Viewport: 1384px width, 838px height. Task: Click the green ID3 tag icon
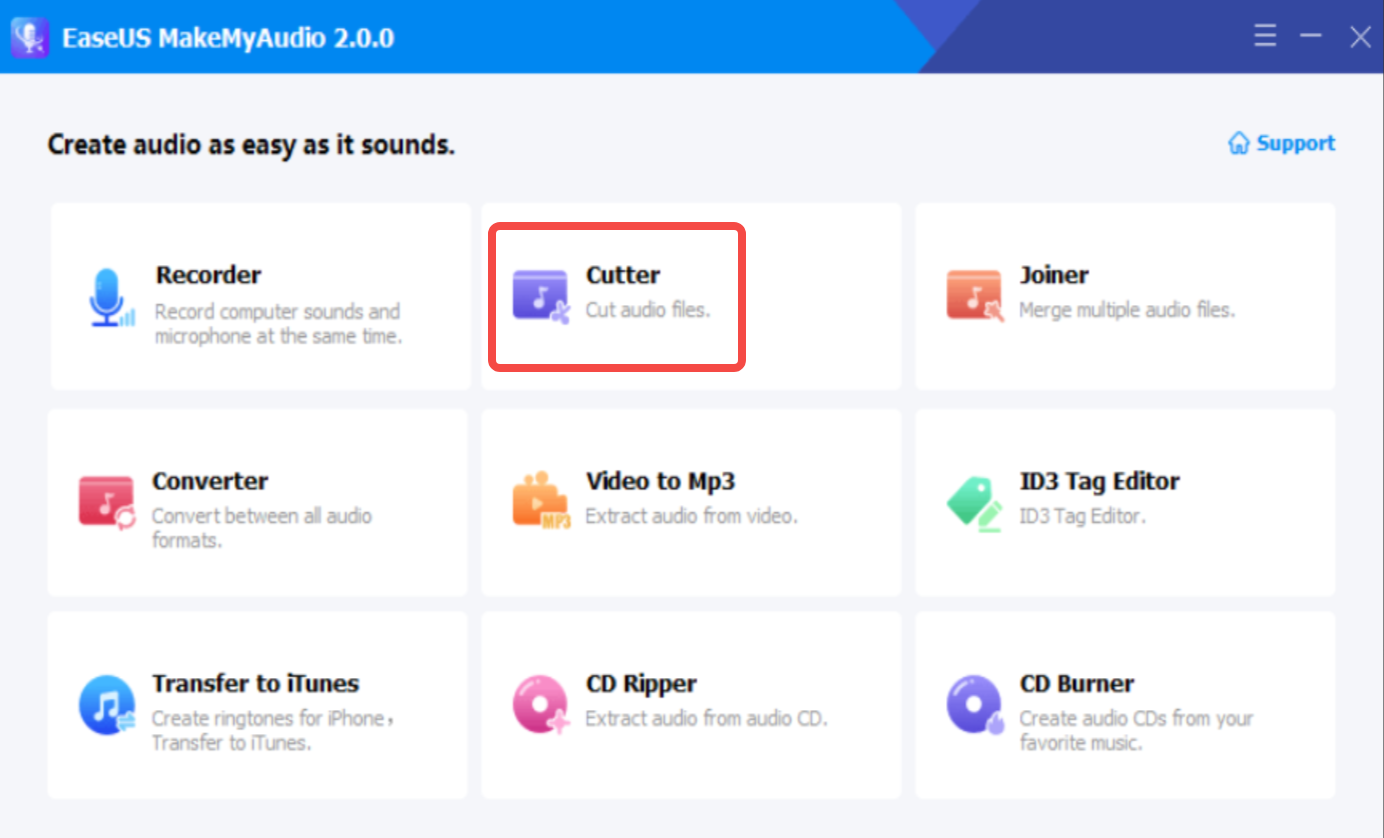click(973, 500)
